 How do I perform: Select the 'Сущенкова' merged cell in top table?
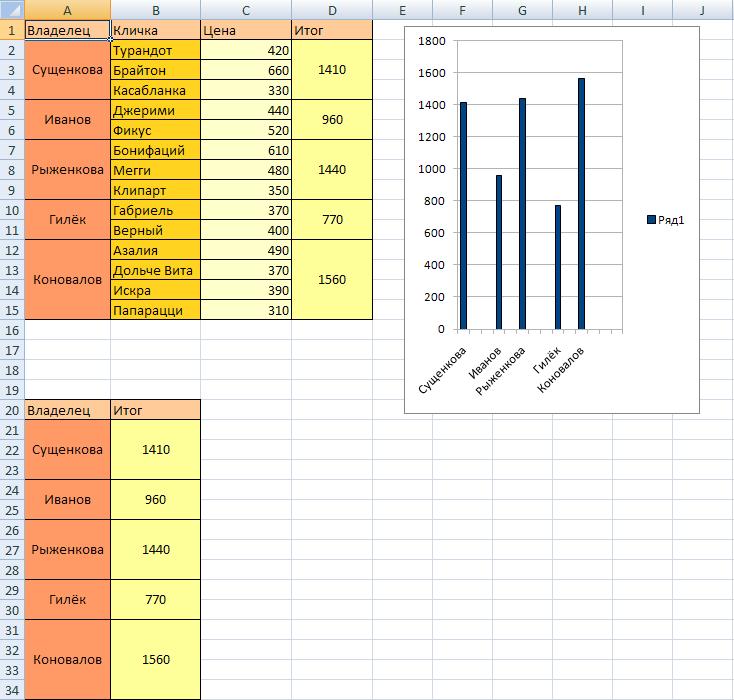[x=67, y=70]
